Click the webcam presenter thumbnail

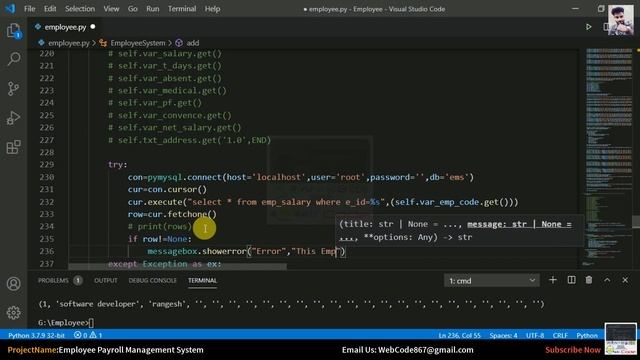pos(621,20)
